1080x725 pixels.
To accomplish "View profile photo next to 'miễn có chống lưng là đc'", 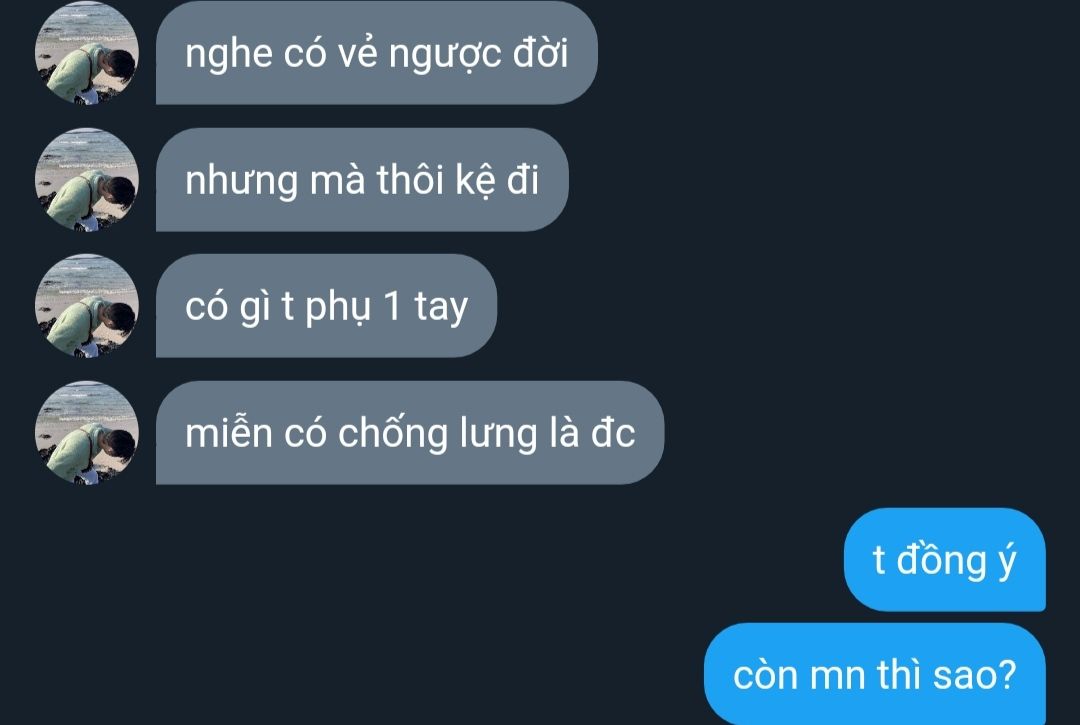I will [x=87, y=432].
